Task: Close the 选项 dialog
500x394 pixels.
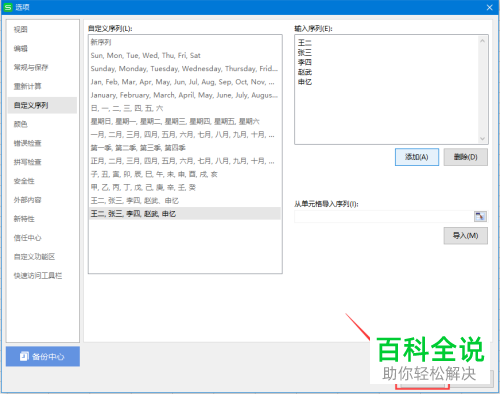Action: tap(489, 7)
